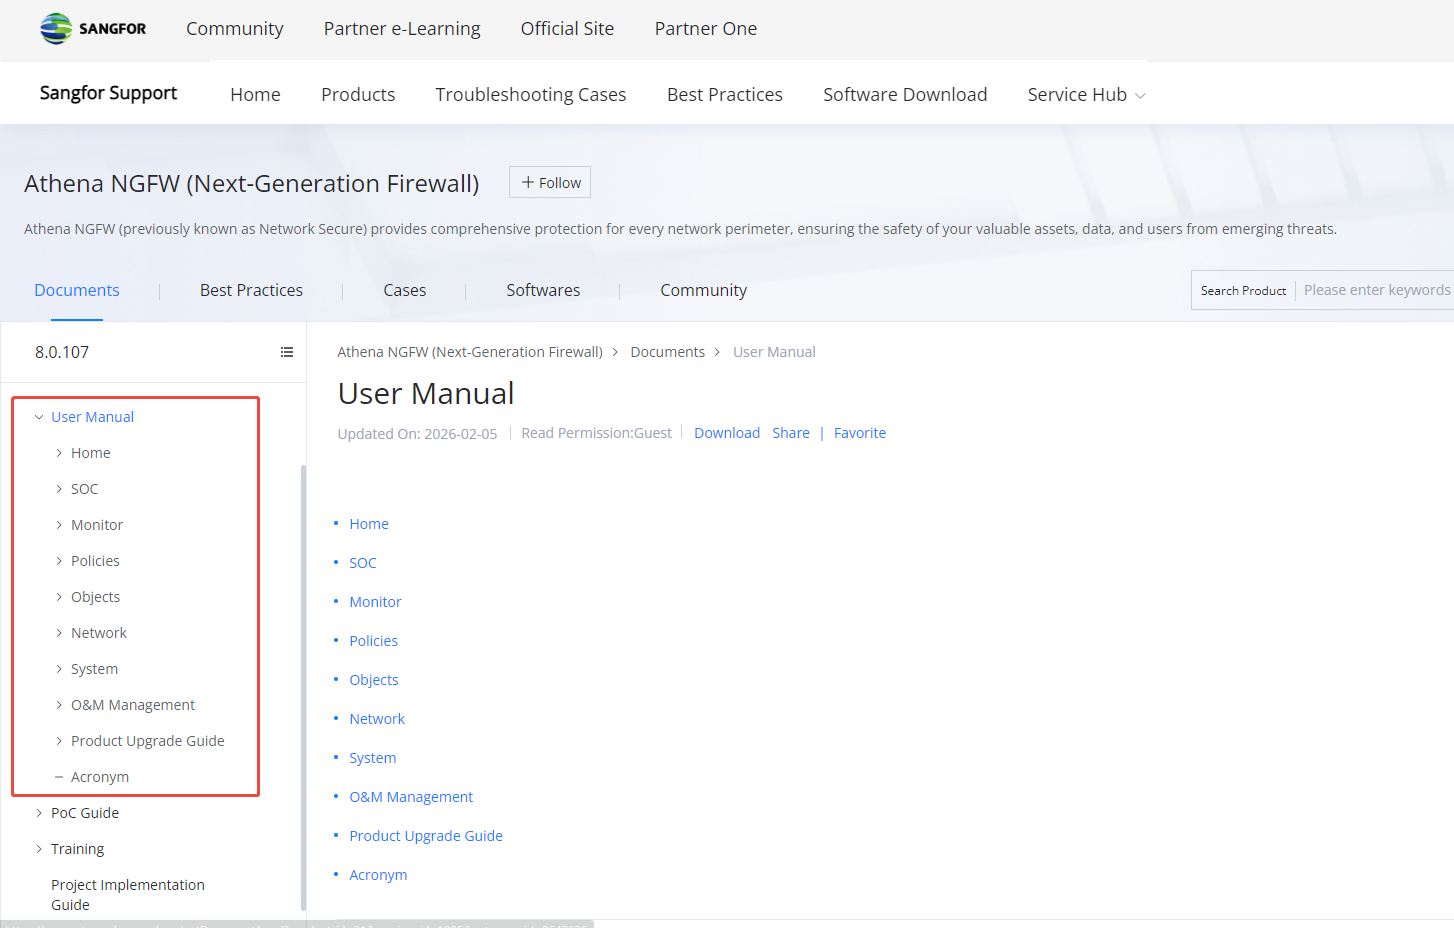This screenshot has width=1454, height=928.
Task: Open Partner e-Learning link
Action: point(402,29)
